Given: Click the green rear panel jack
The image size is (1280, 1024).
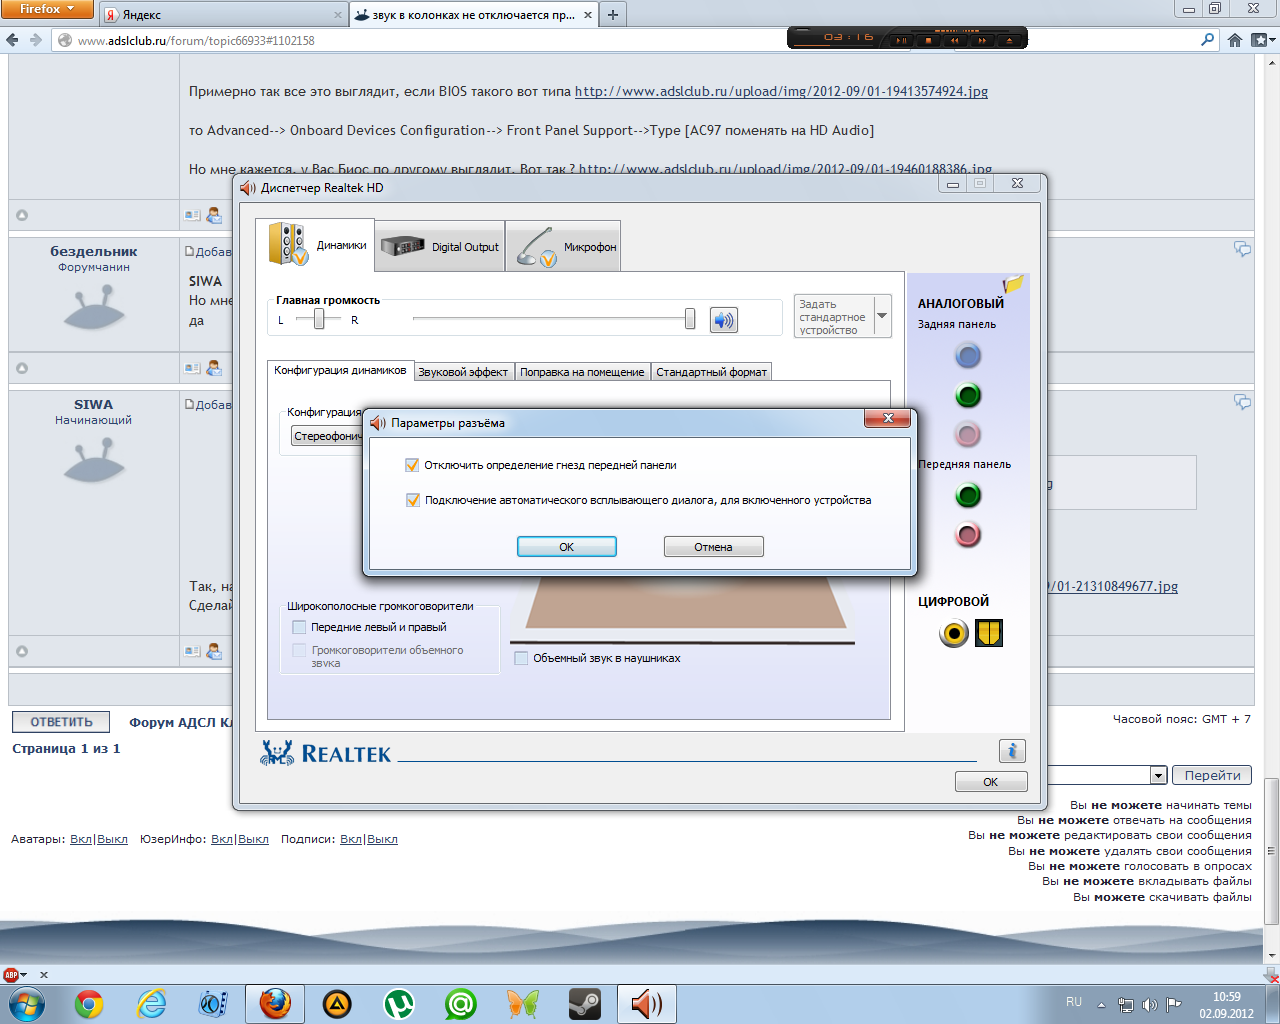Looking at the screenshot, I should (x=967, y=395).
